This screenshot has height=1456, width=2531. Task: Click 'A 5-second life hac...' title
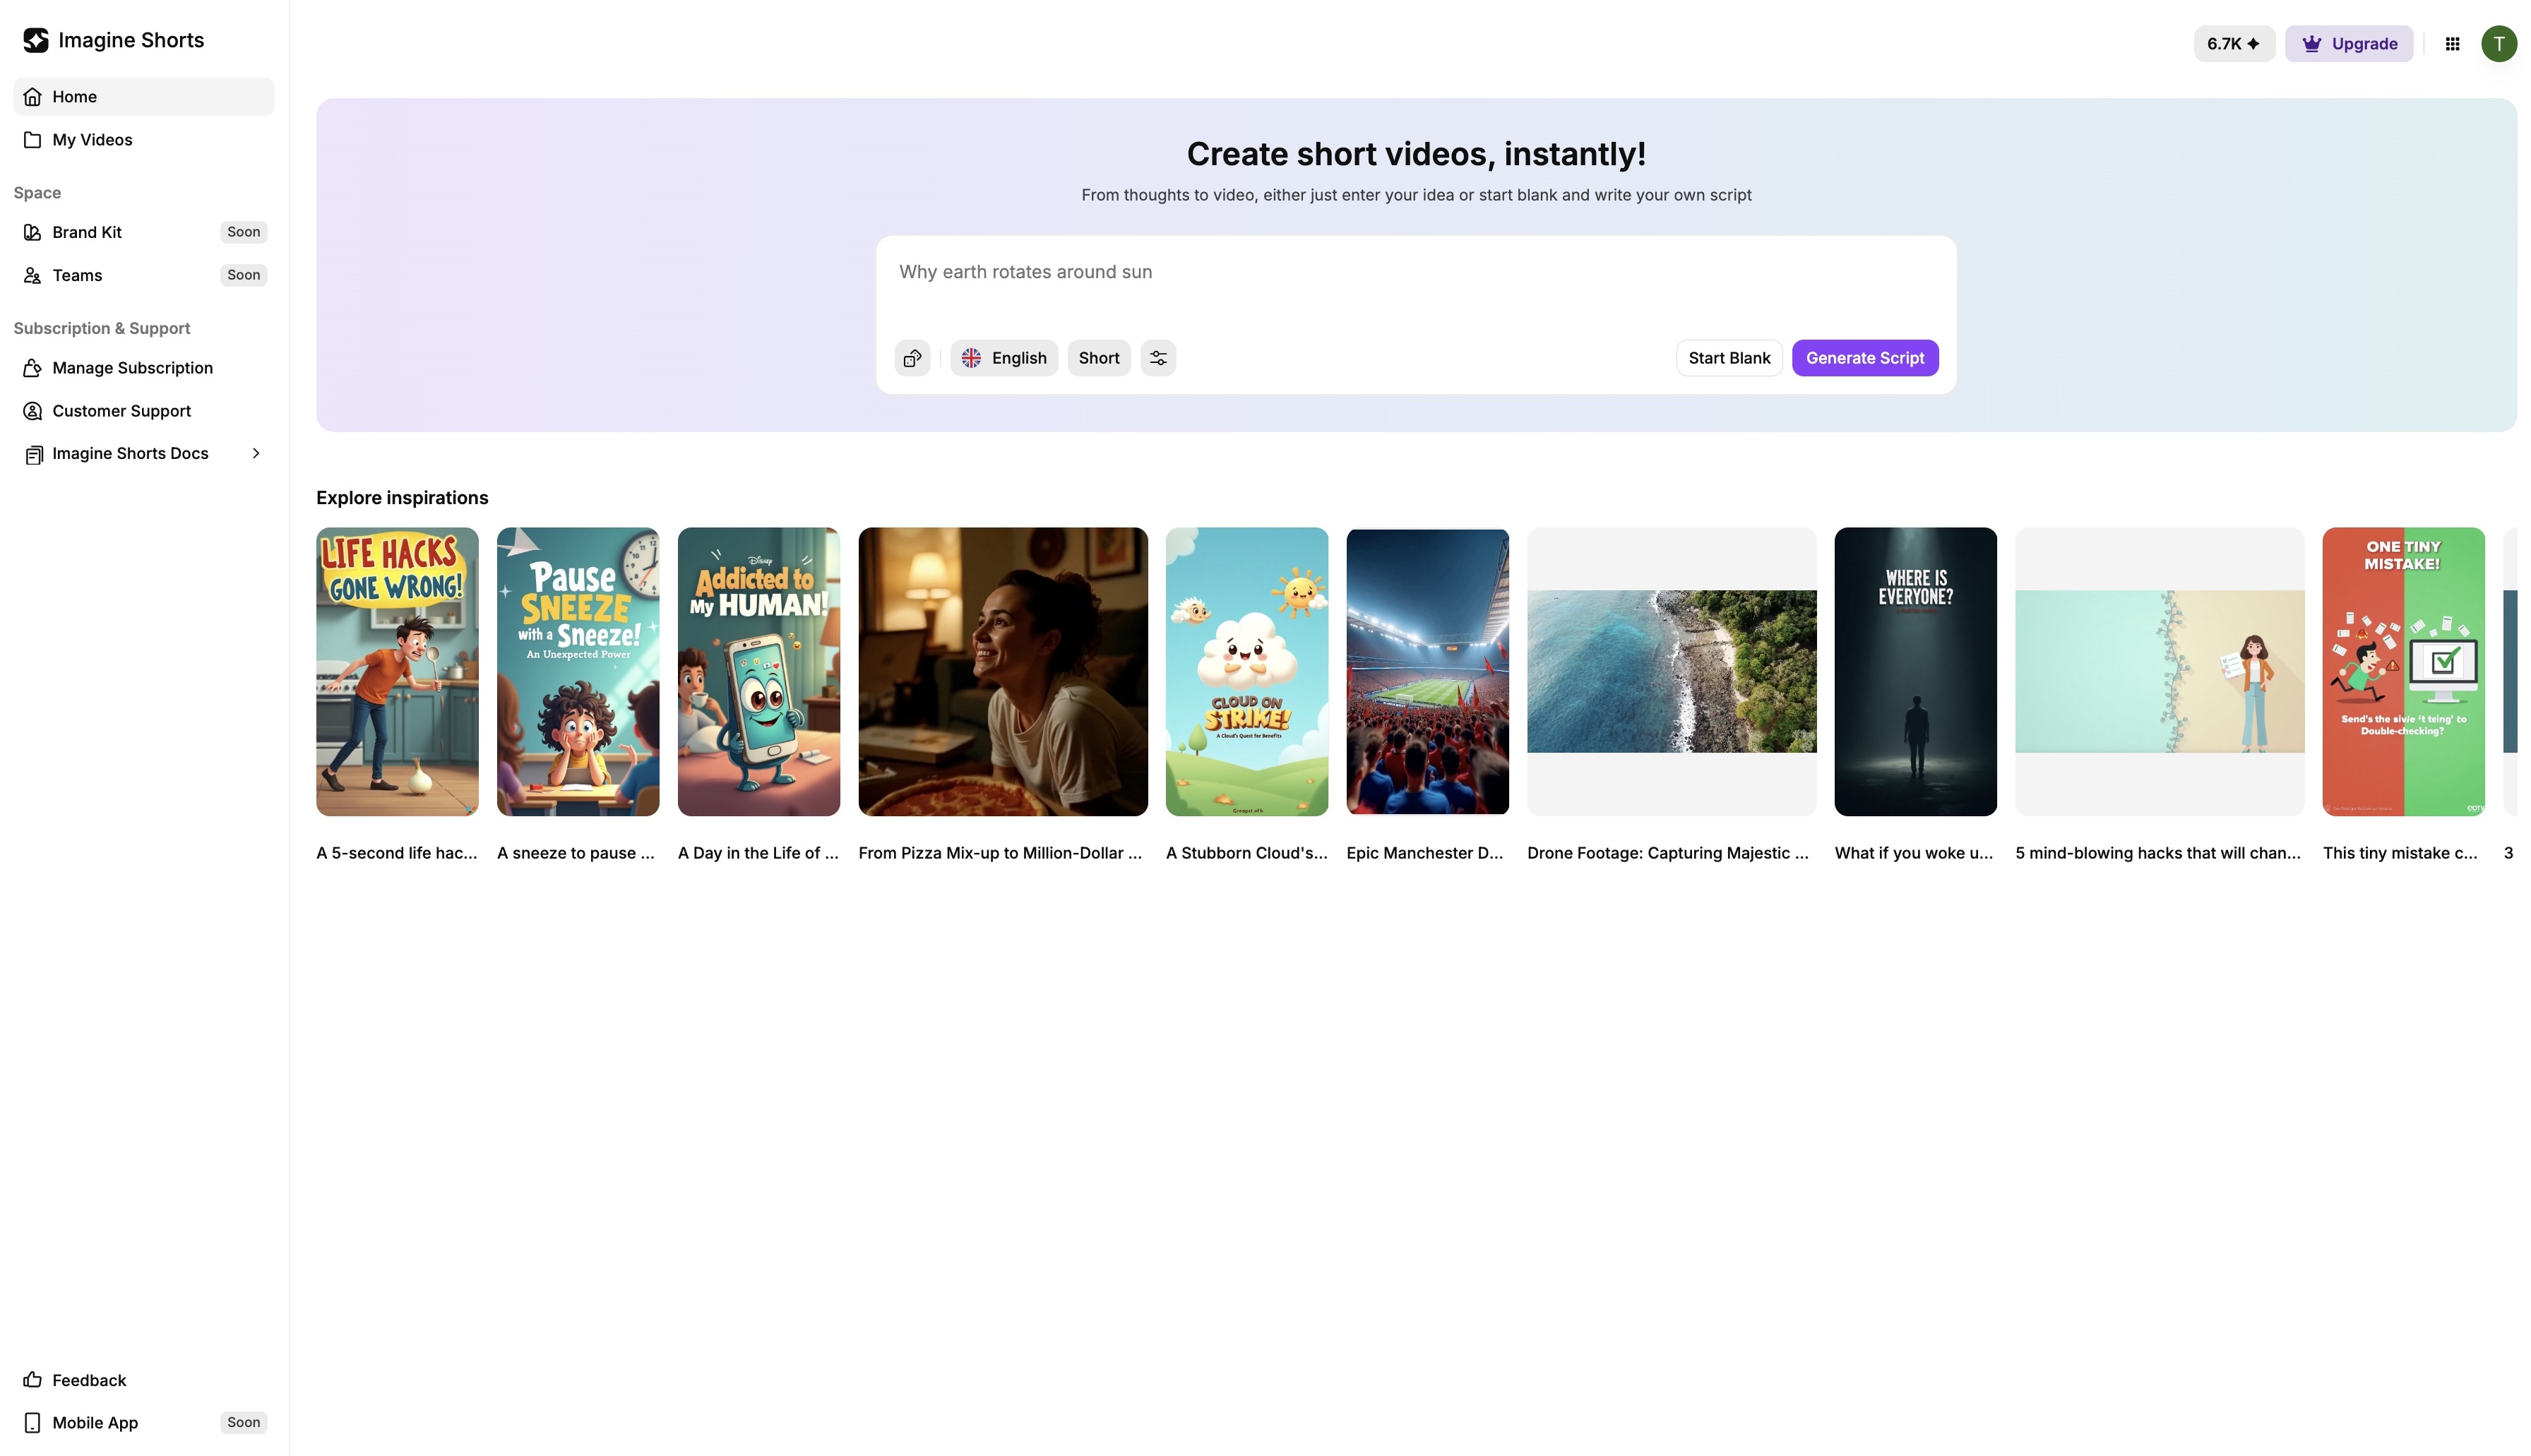tap(397, 853)
